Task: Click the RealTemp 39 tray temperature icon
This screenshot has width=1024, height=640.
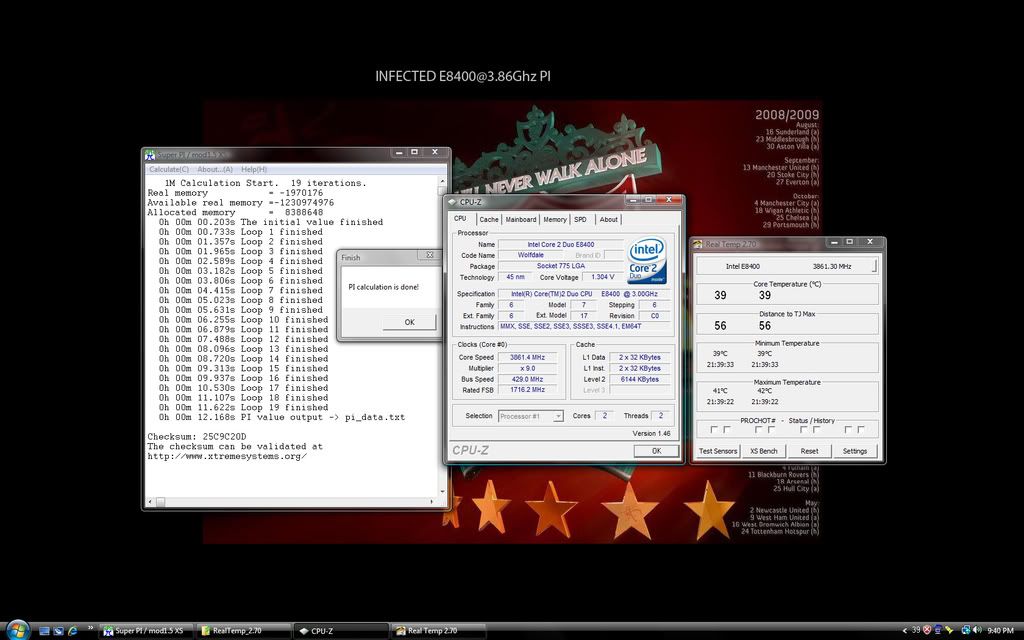Action: pyautogui.click(x=916, y=630)
